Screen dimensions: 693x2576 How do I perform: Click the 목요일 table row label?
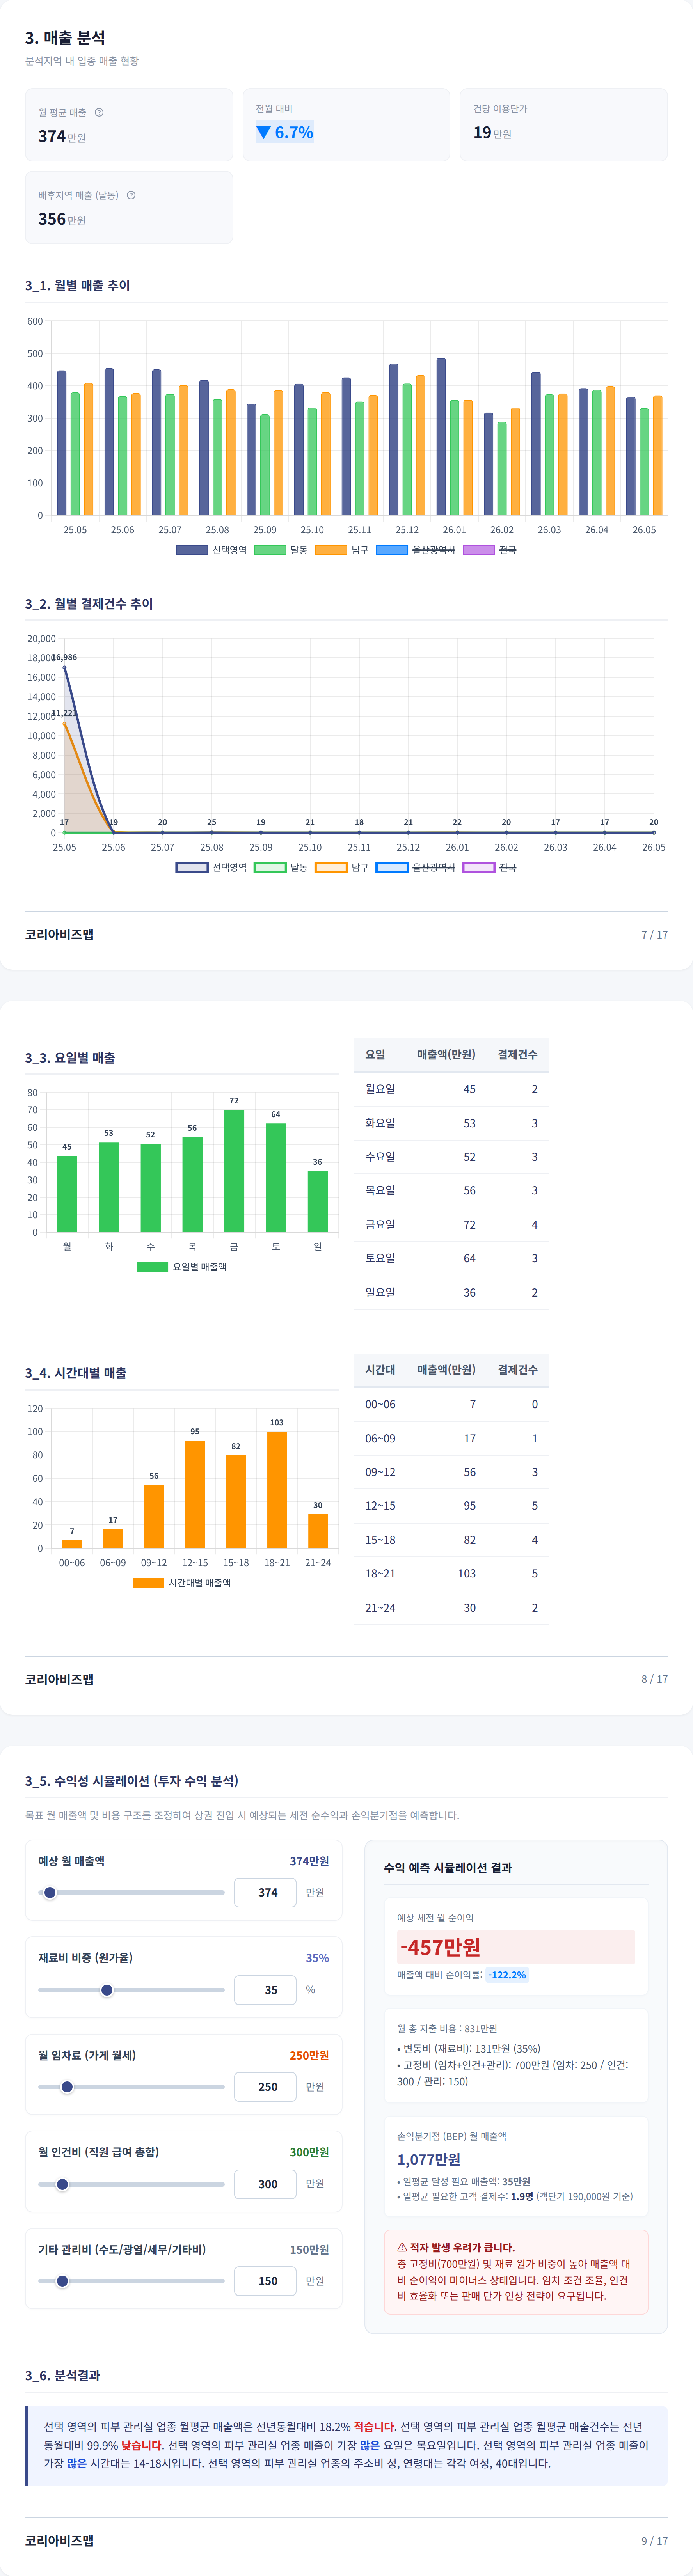pos(380,1190)
